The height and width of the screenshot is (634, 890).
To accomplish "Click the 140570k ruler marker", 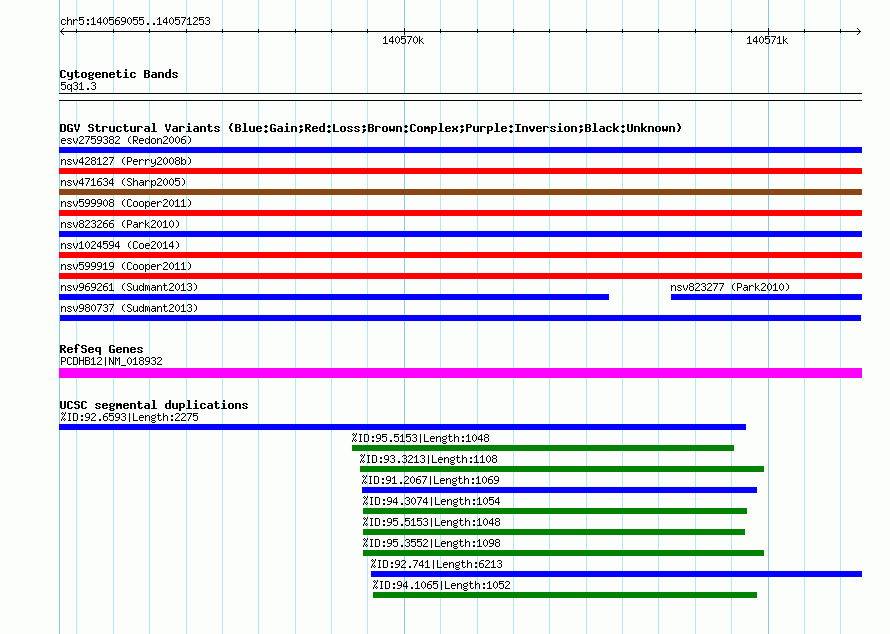I will [x=403, y=40].
